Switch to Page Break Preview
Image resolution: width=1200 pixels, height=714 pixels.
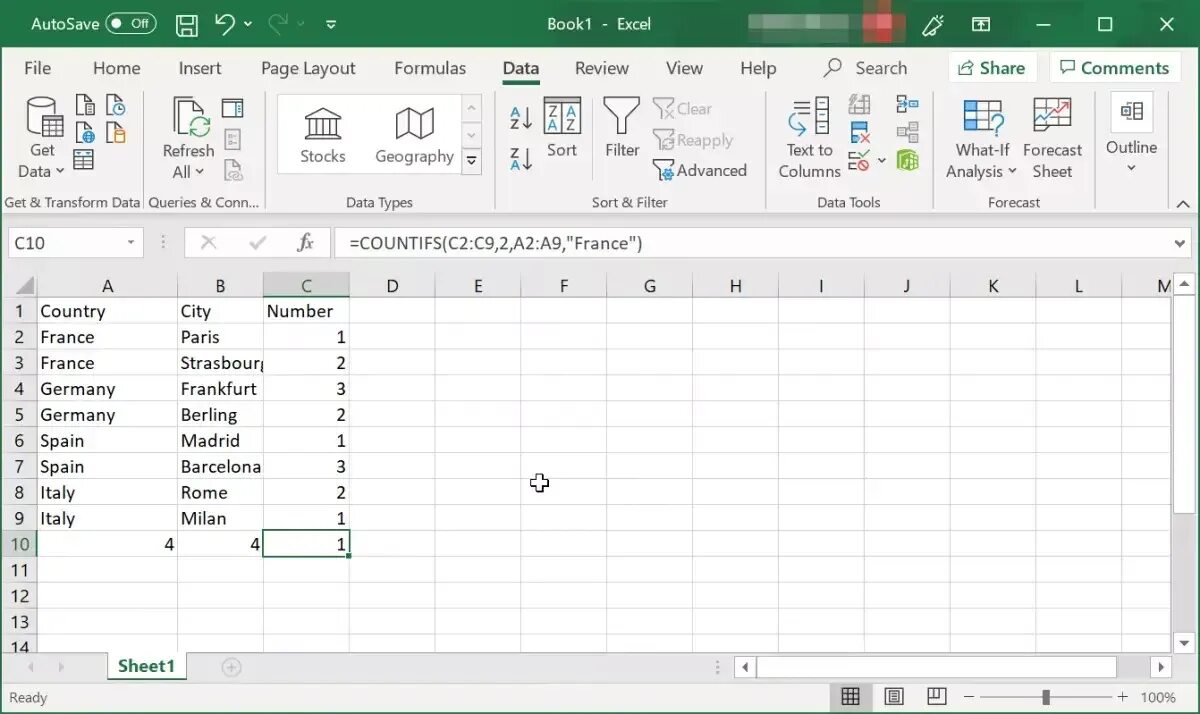(937, 697)
